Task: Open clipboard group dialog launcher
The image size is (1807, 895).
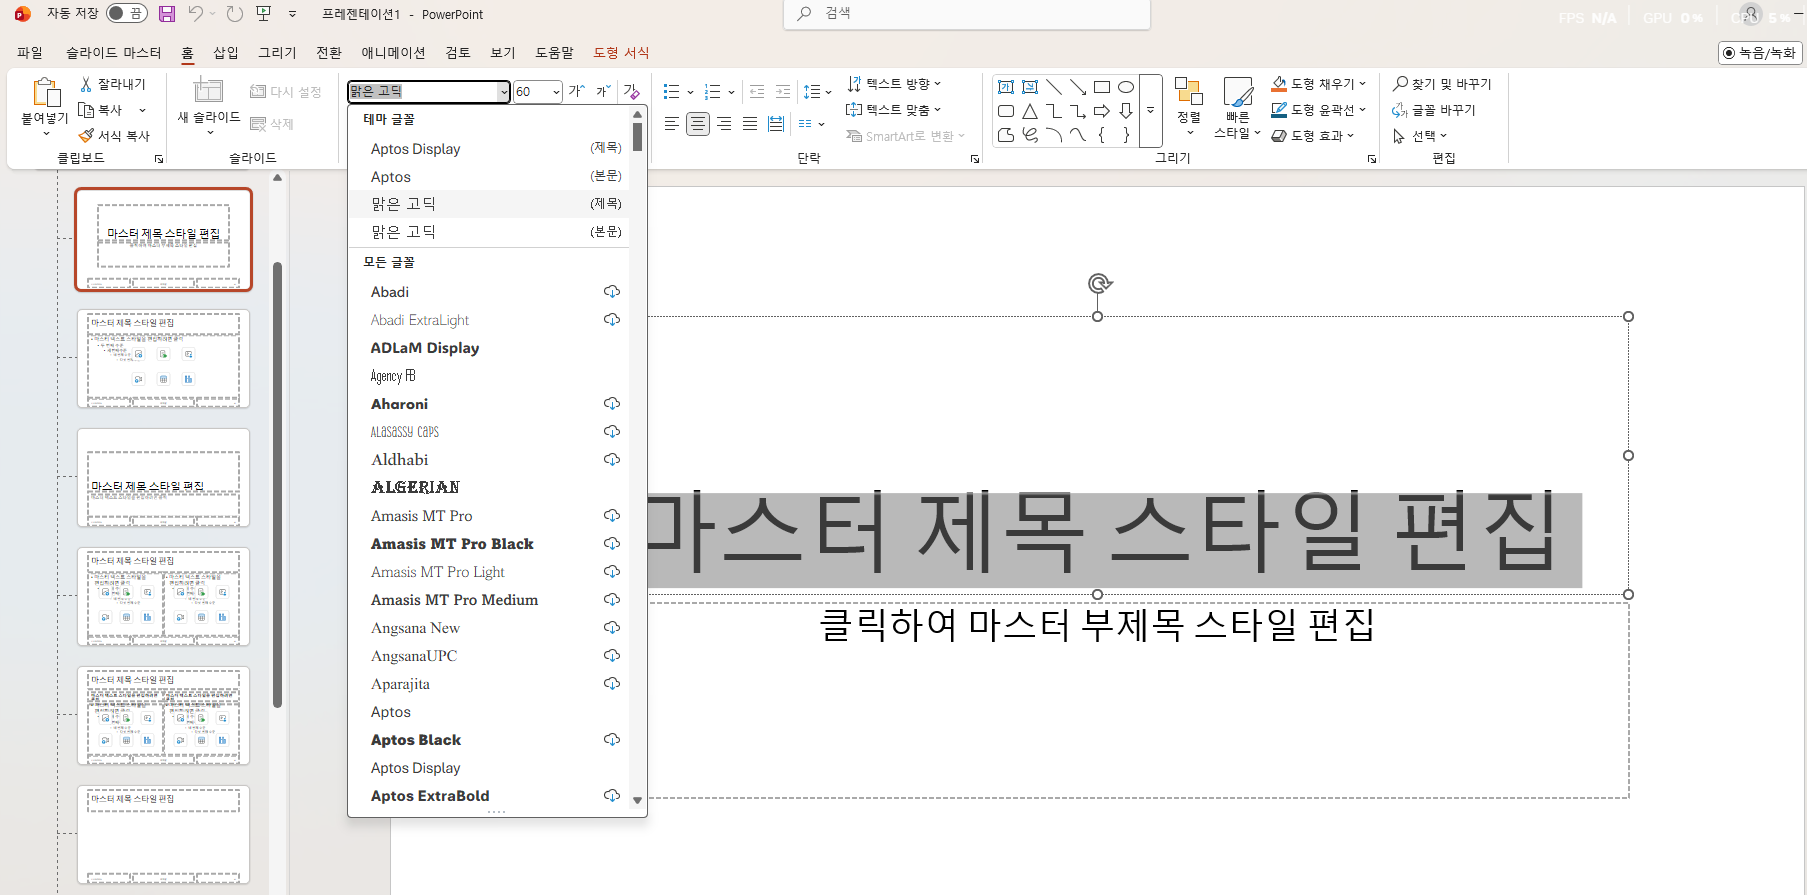Action: pos(158,159)
